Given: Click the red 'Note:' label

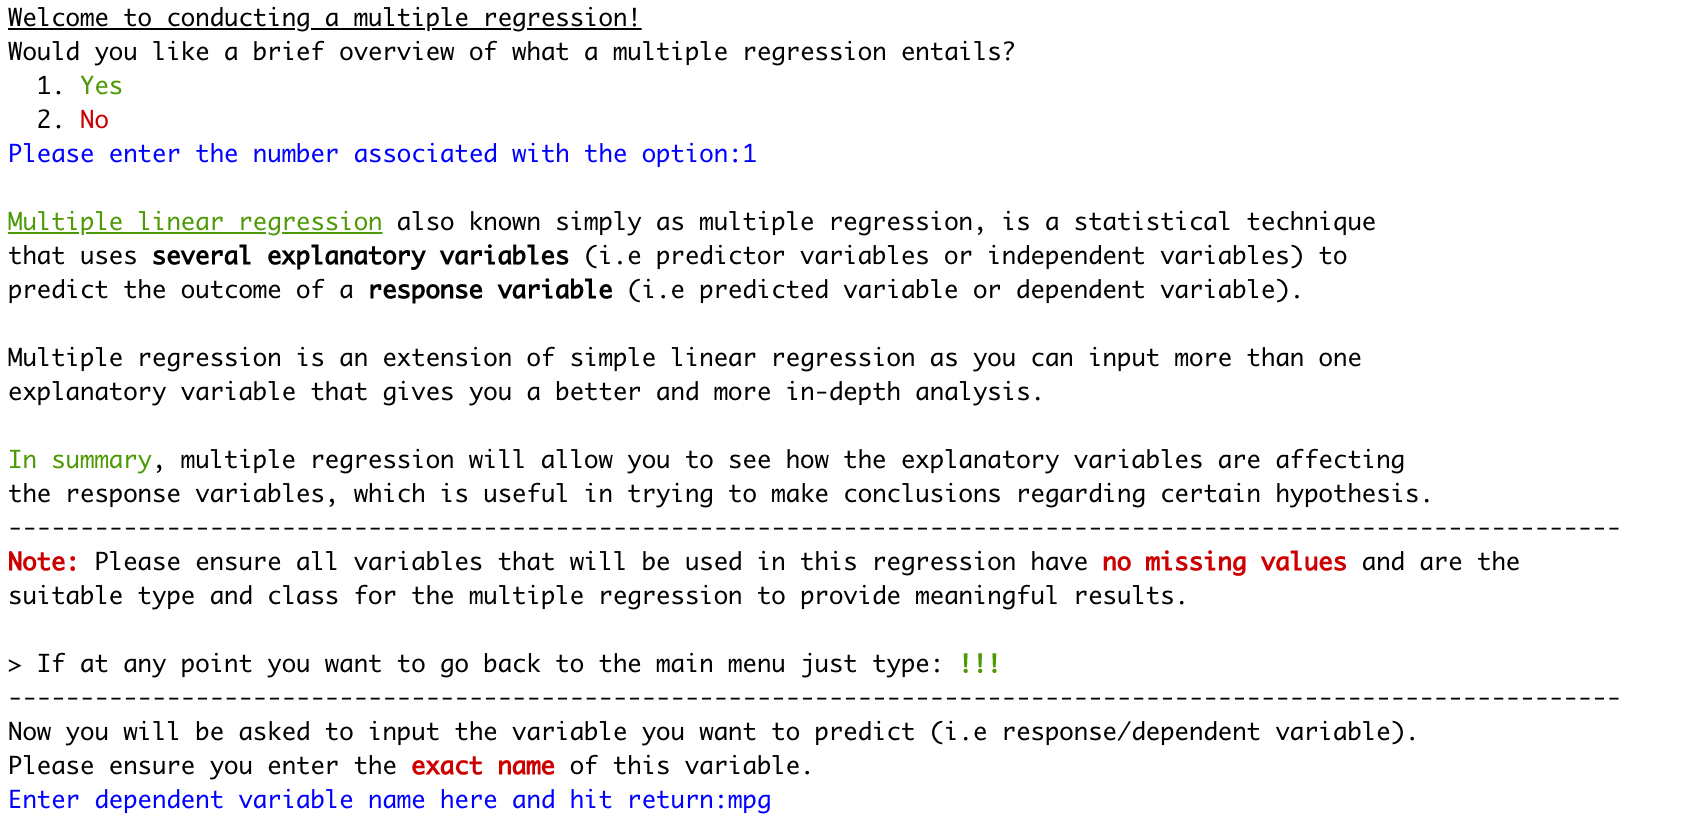Looking at the screenshot, I should [x=43, y=562].
